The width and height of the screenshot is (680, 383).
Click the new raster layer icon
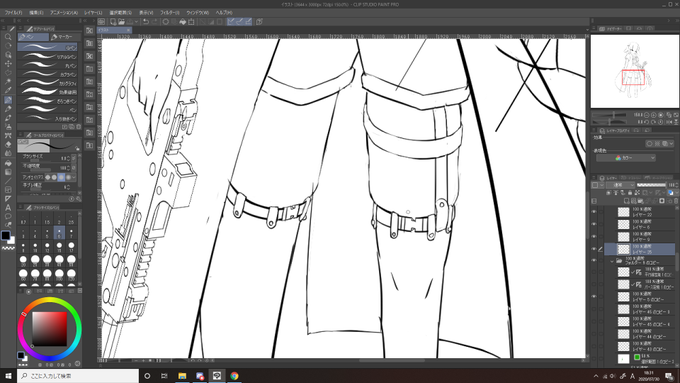(x=626, y=201)
